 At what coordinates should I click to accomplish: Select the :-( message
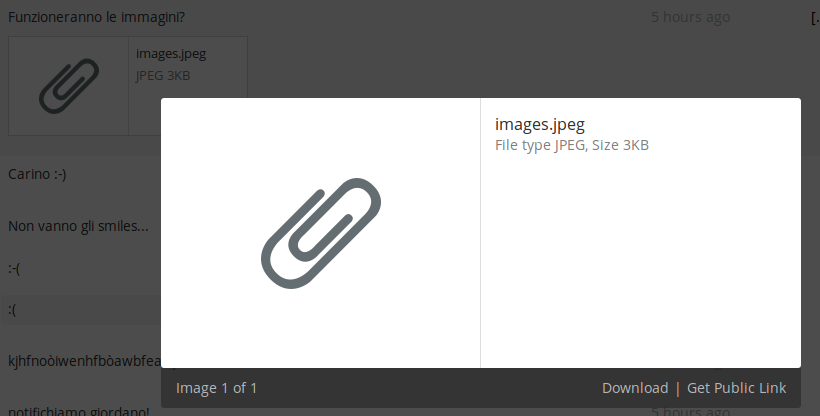14,268
